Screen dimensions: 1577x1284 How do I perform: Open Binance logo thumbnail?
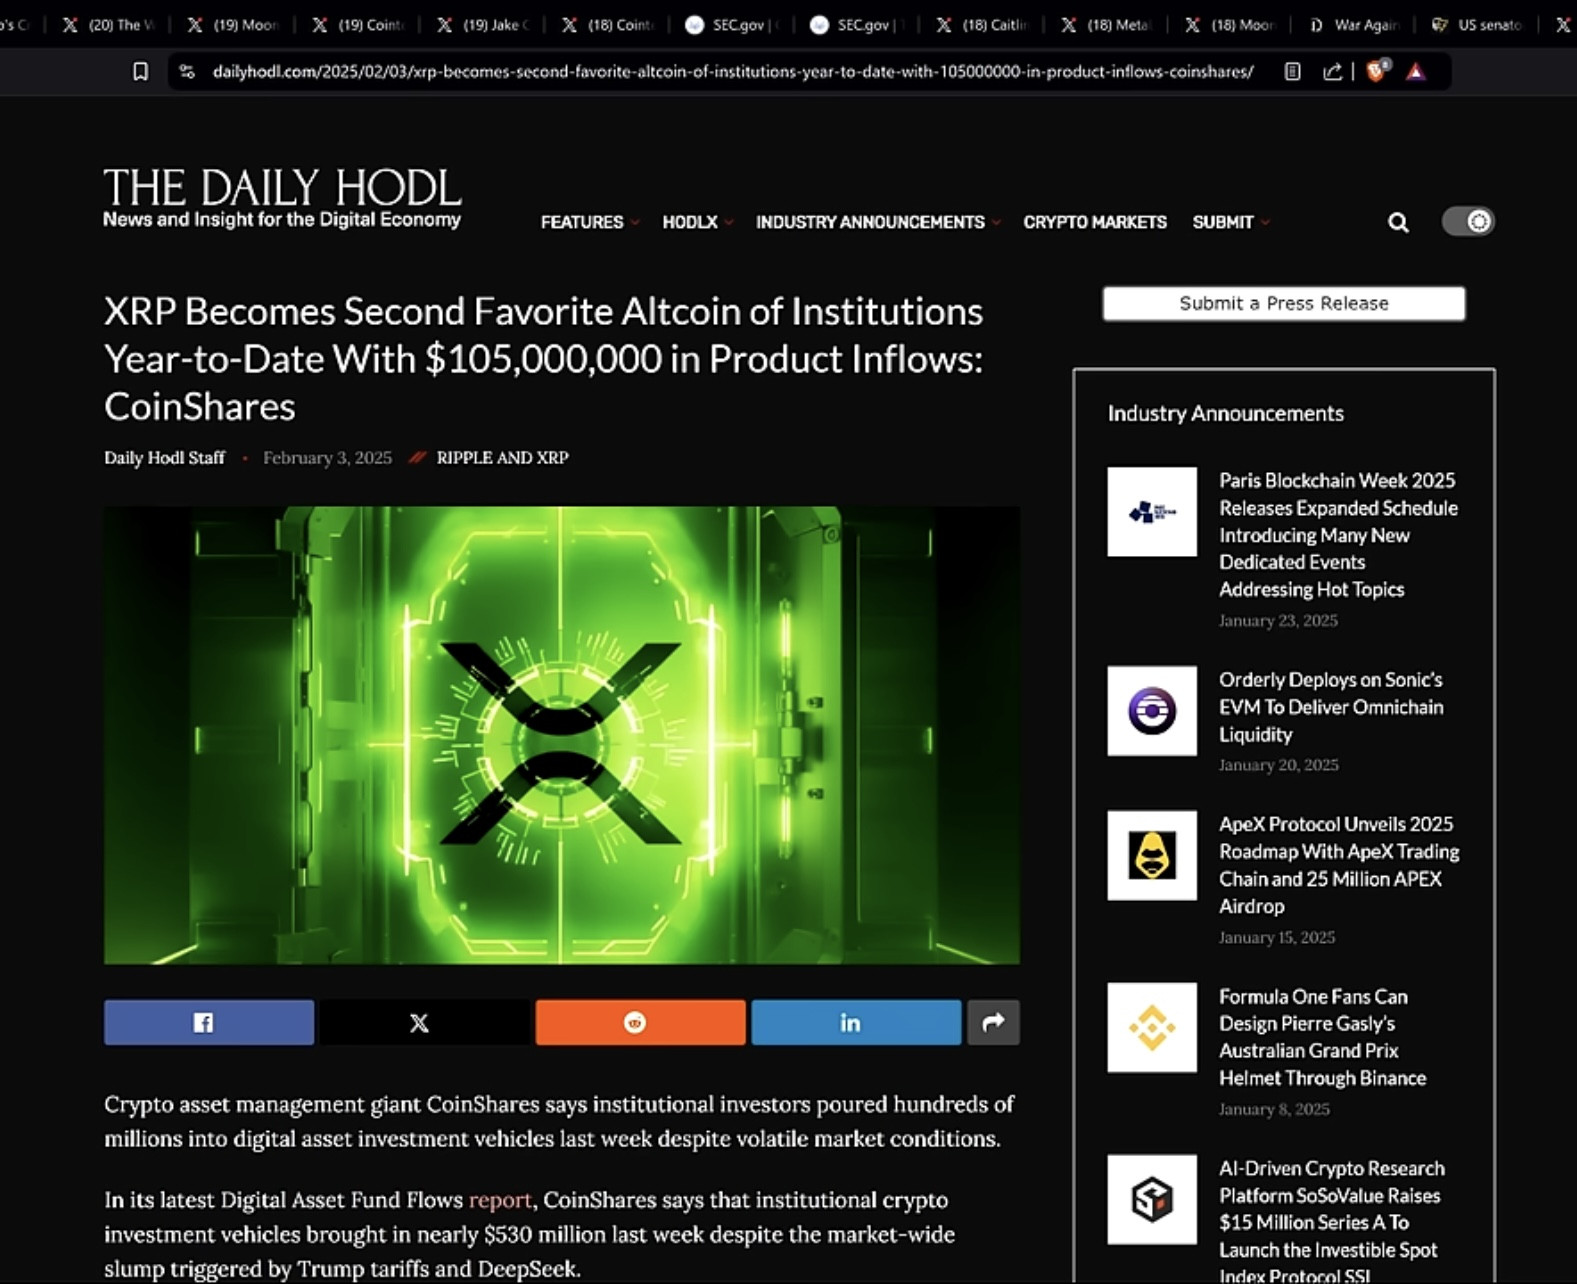1152,1028
